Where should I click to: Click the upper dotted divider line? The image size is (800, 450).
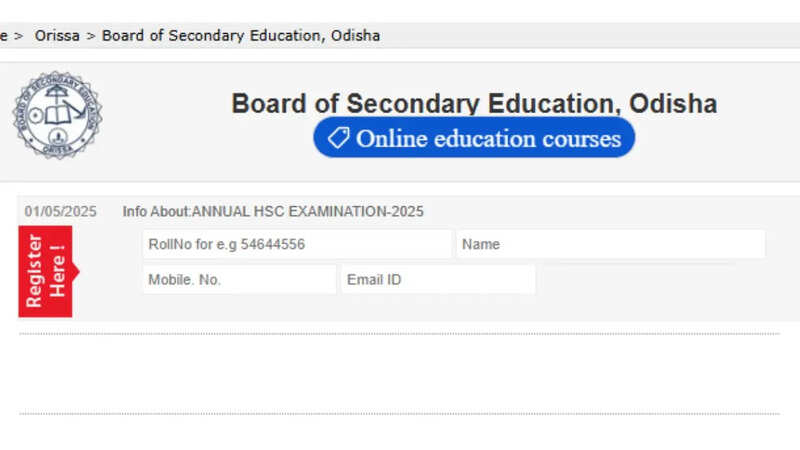point(400,334)
